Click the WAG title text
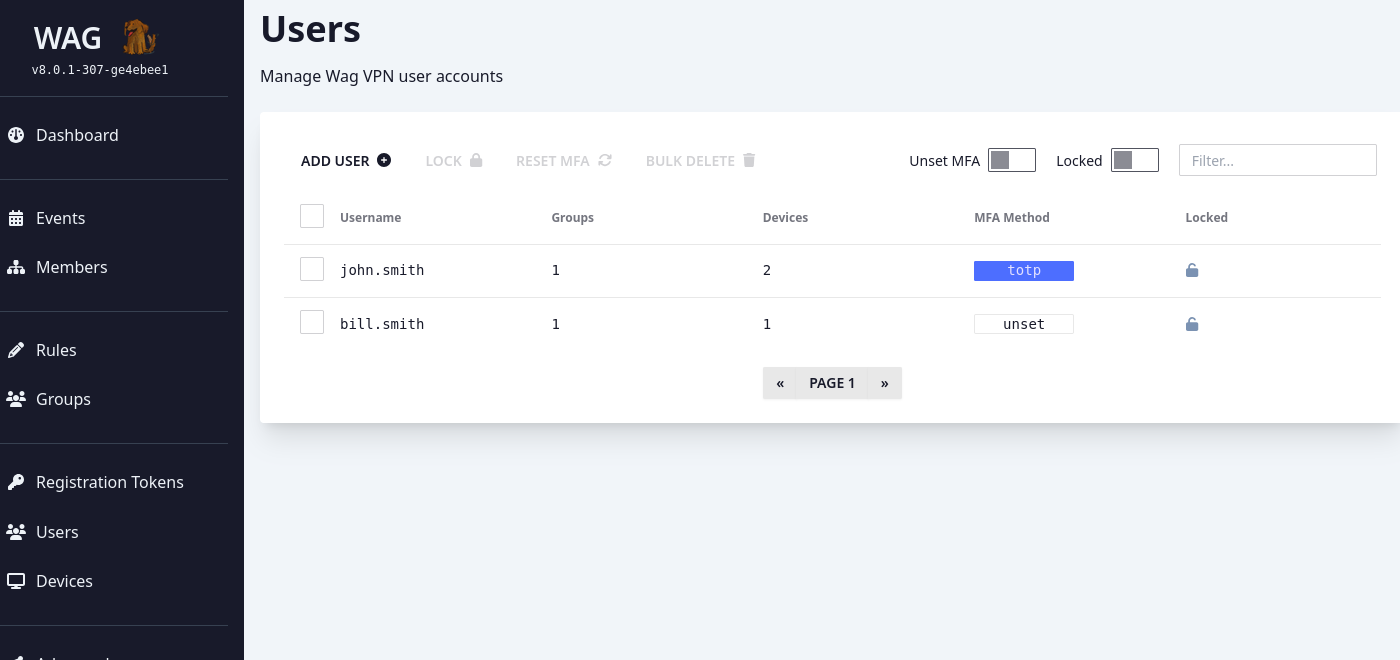 coord(67,38)
